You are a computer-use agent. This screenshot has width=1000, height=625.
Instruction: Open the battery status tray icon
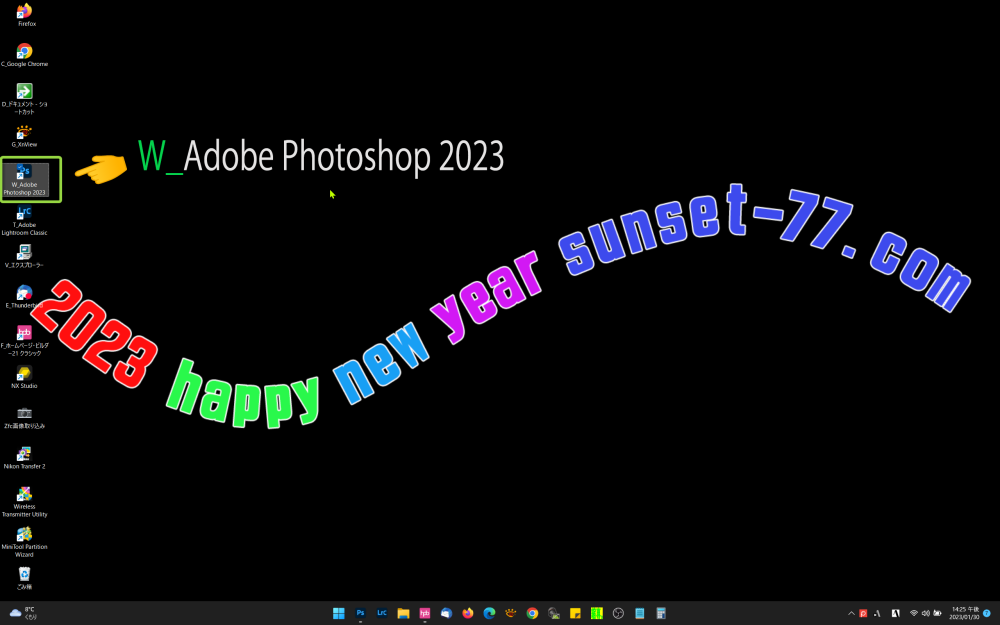point(937,614)
